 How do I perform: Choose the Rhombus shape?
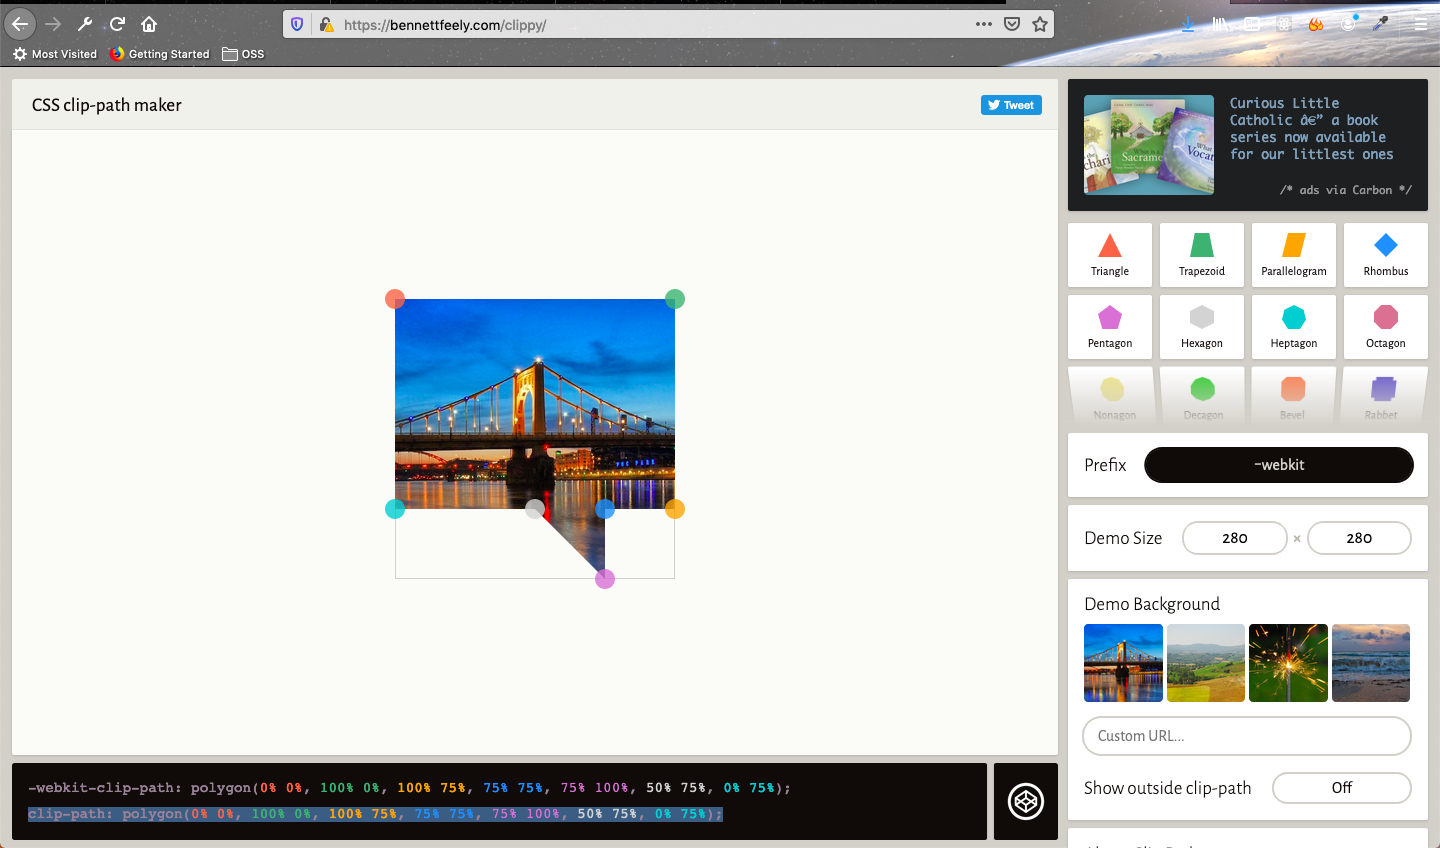[x=1386, y=255]
